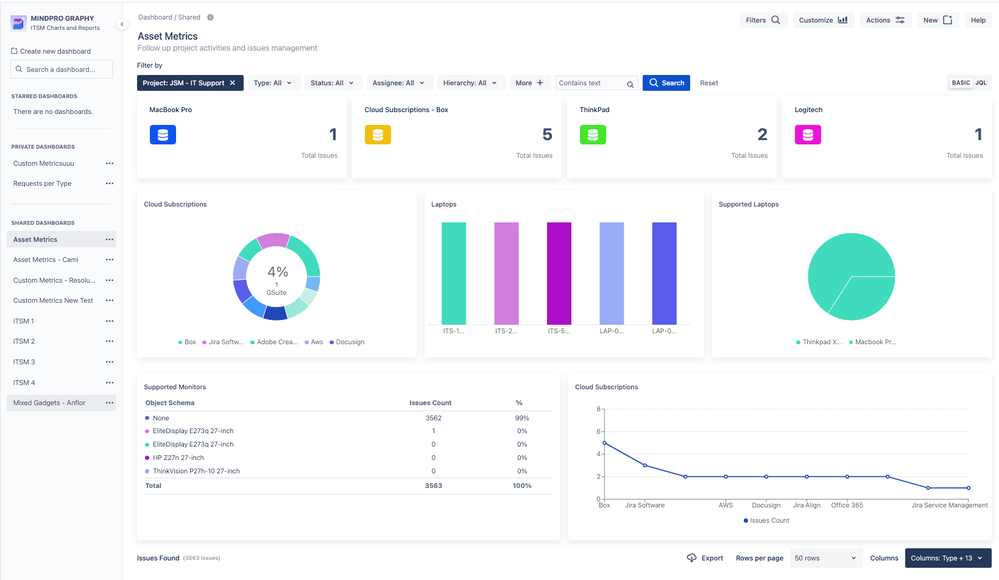
Task: Add more filters with More +
Action: [x=529, y=83]
